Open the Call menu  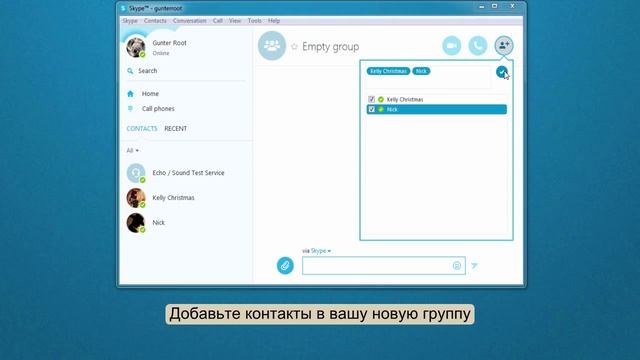click(218, 21)
